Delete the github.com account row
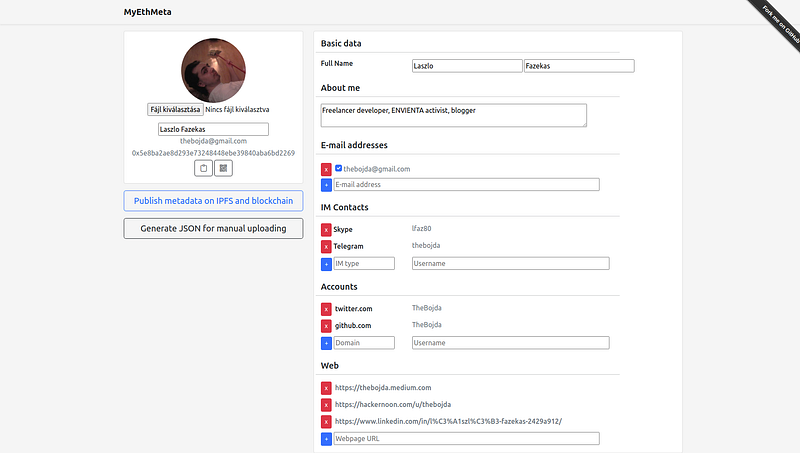800x453 pixels. click(x=326, y=326)
